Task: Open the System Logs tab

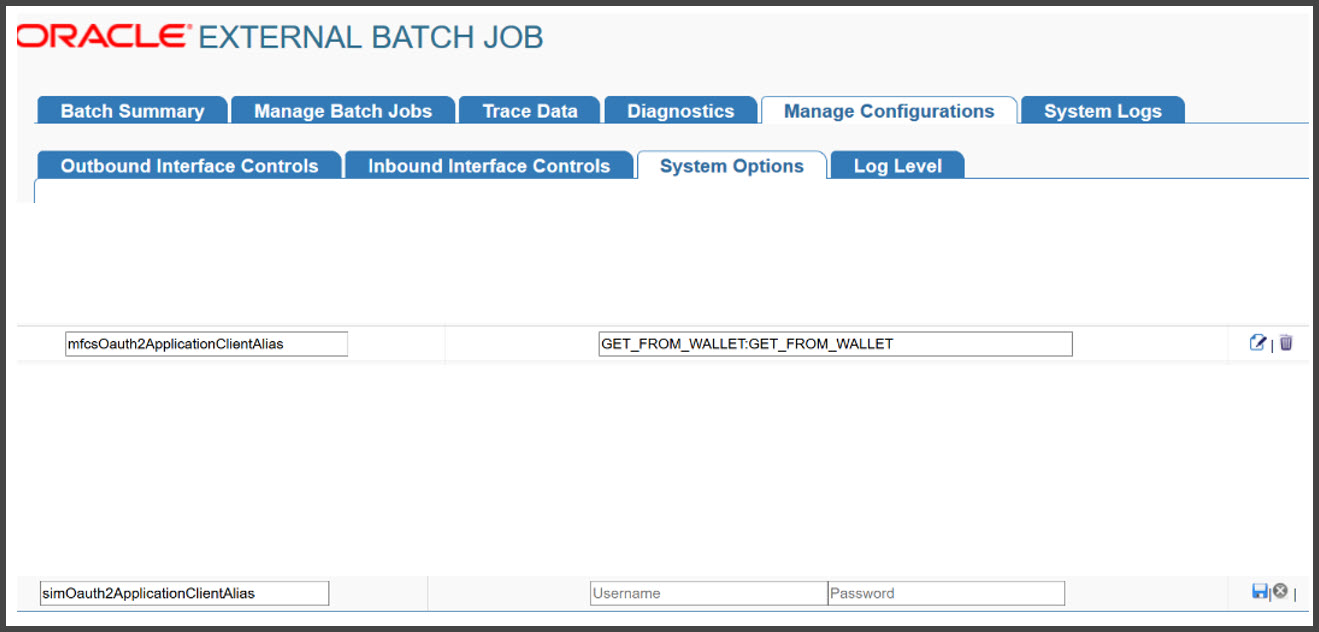Action: pos(1103,111)
